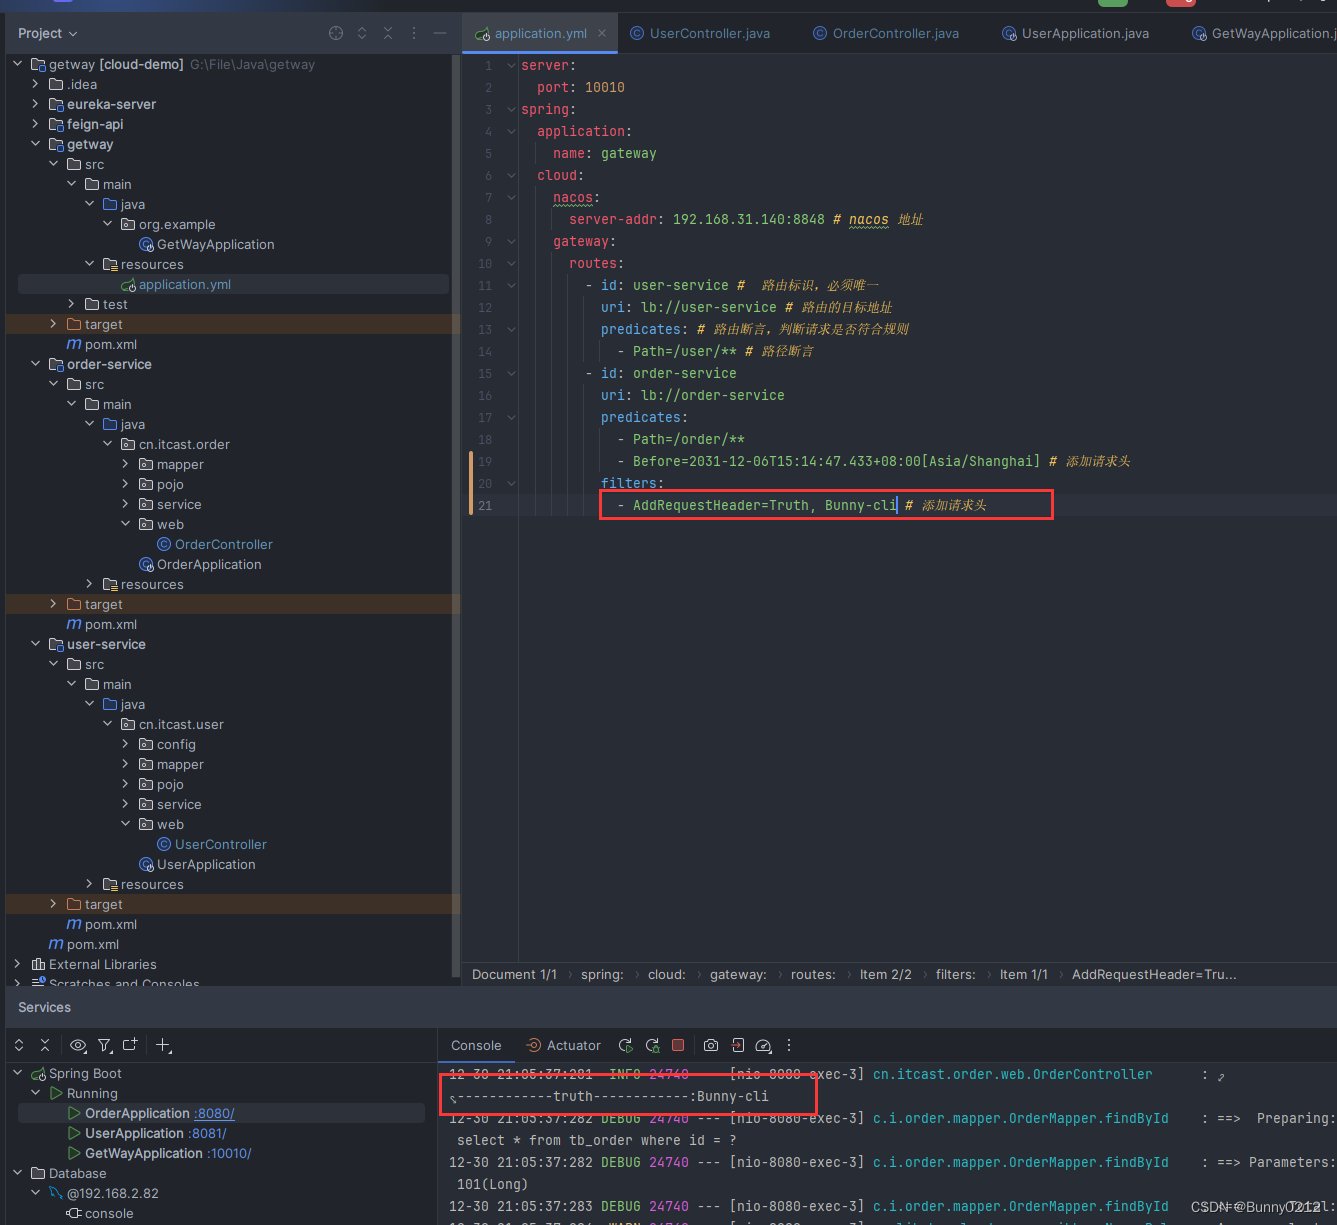Screen dimensions: 1337x1225
Task: Select OrderController in project tree
Action: (223, 544)
